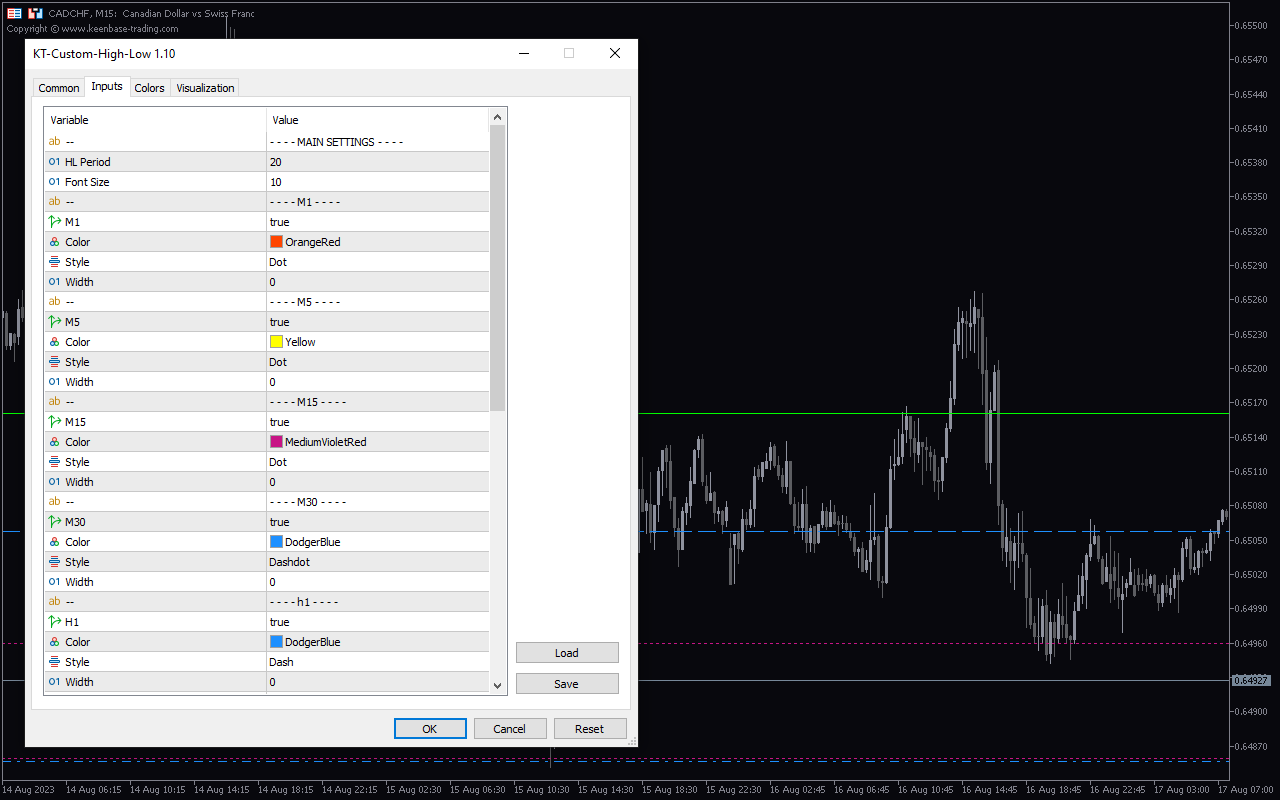Click the Width icon under H1
The image size is (1280, 800).
click(x=55, y=682)
